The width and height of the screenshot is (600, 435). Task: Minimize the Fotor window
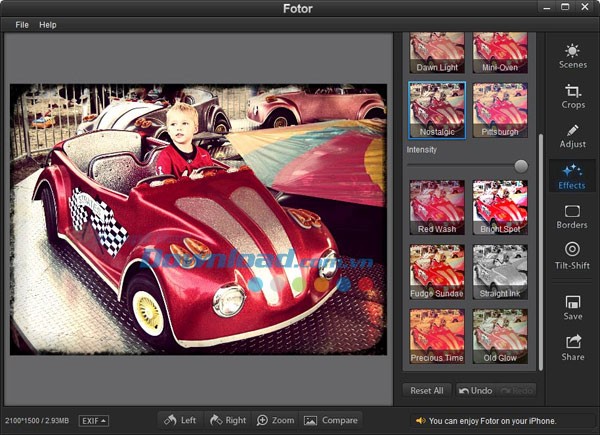(x=547, y=7)
